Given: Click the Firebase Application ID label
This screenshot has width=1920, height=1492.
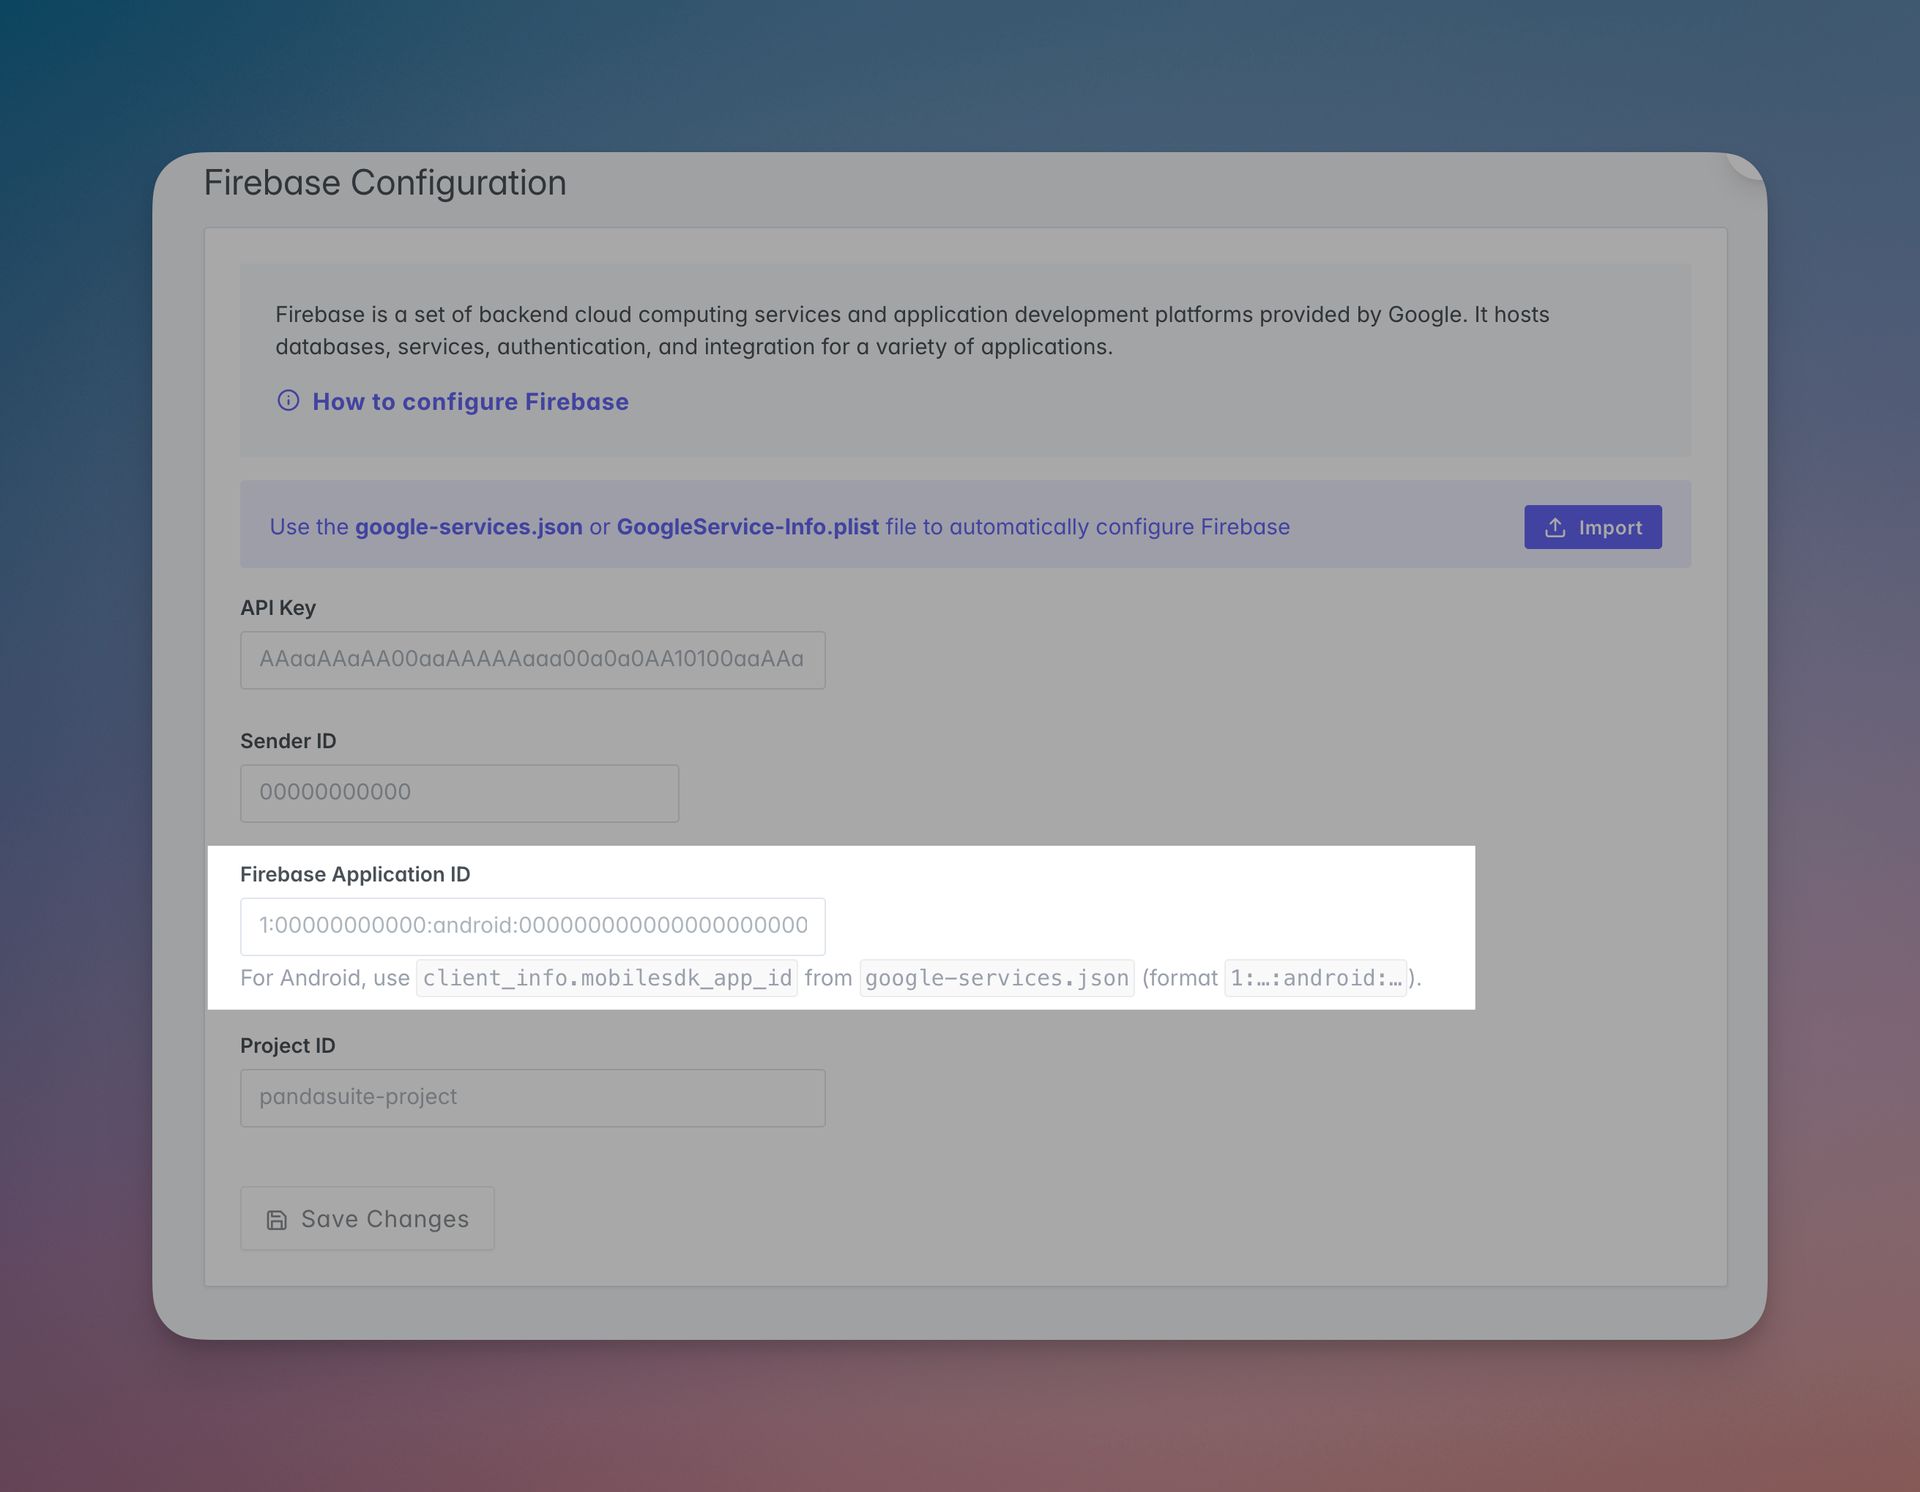Looking at the screenshot, I should [x=355, y=874].
